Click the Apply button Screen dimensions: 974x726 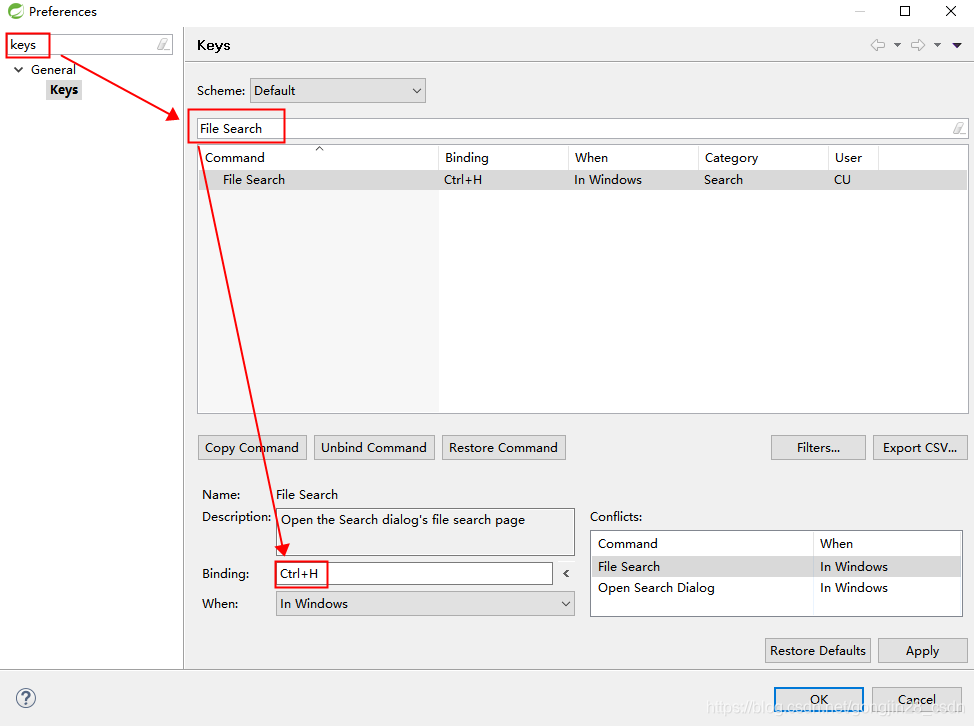click(x=922, y=650)
